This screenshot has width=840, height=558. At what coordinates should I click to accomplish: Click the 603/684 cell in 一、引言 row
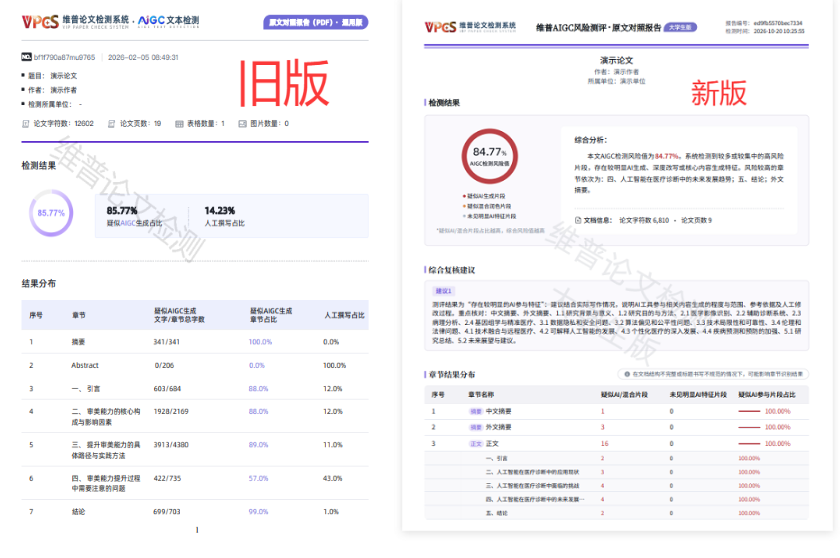click(x=167, y=389)
